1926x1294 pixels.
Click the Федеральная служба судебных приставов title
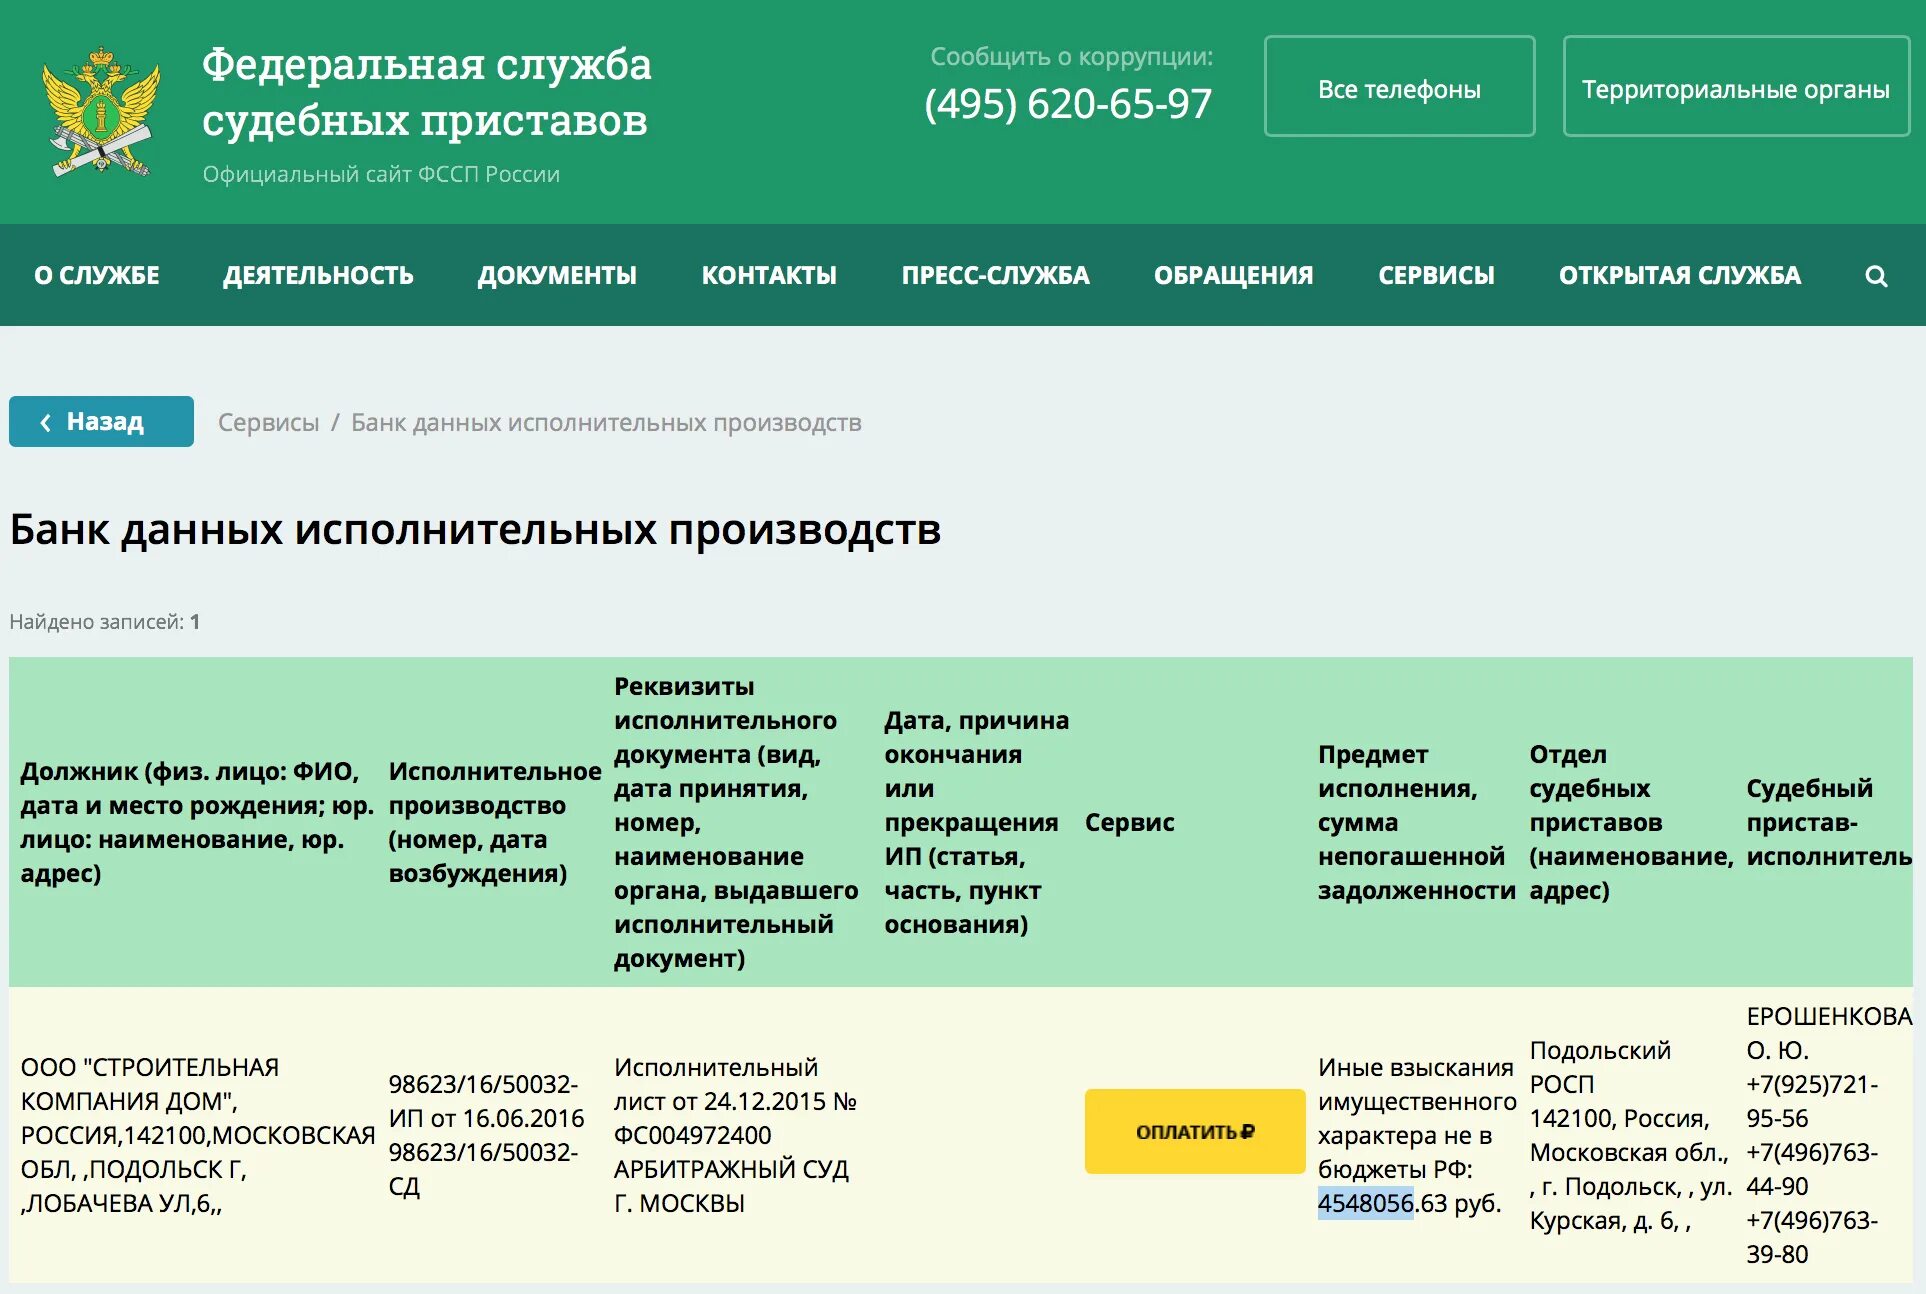click(x=426, y=92)
